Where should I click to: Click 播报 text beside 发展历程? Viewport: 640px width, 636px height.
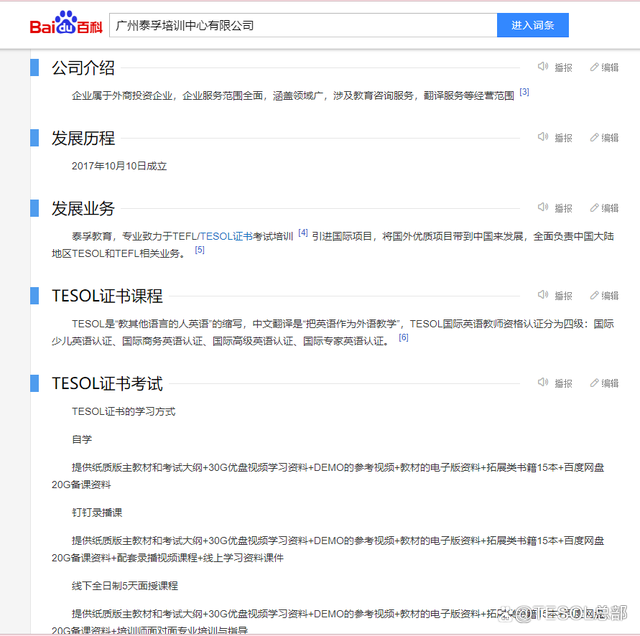point(563,138)
